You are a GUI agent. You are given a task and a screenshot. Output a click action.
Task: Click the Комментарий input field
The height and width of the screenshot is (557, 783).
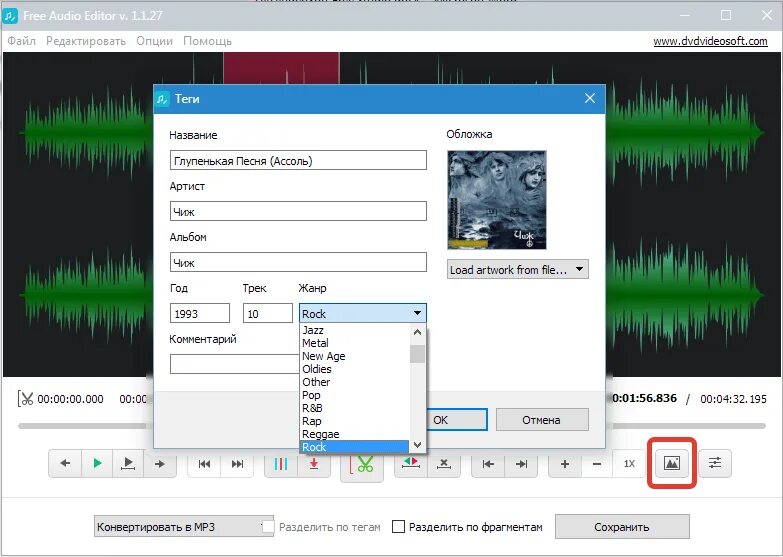235,364
